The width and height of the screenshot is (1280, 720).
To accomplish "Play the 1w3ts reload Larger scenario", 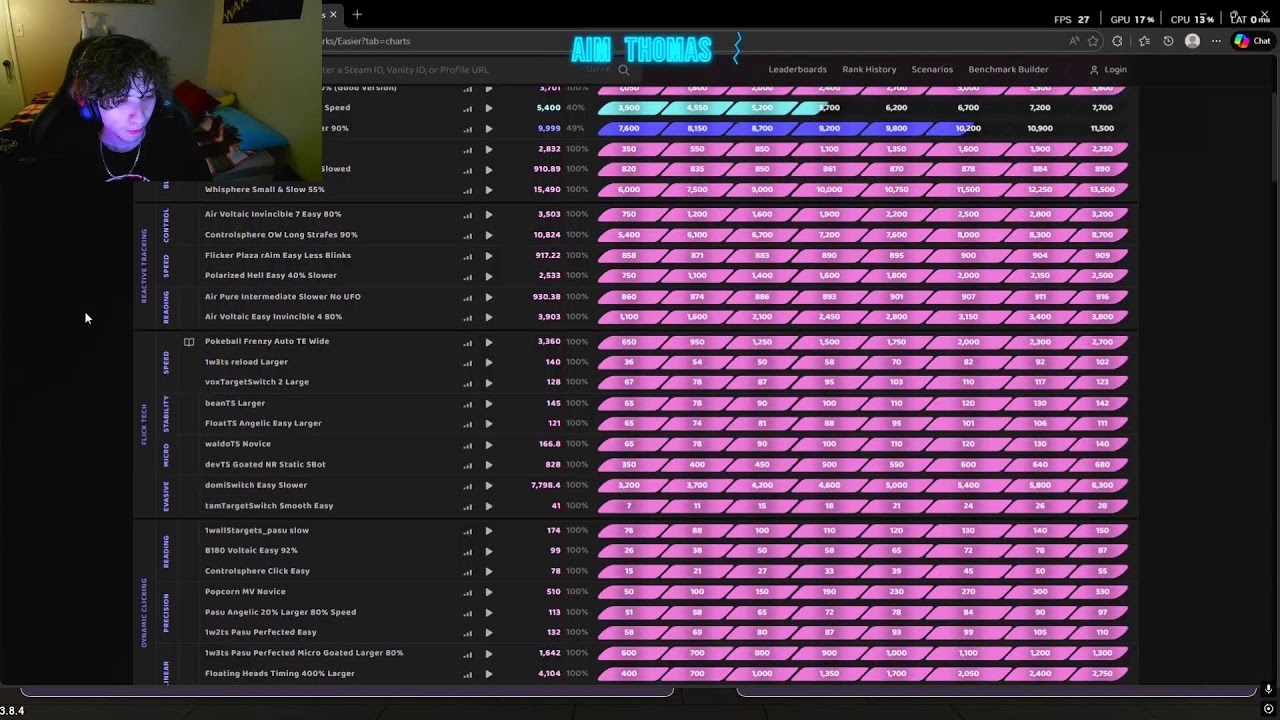I will point(489,362).
